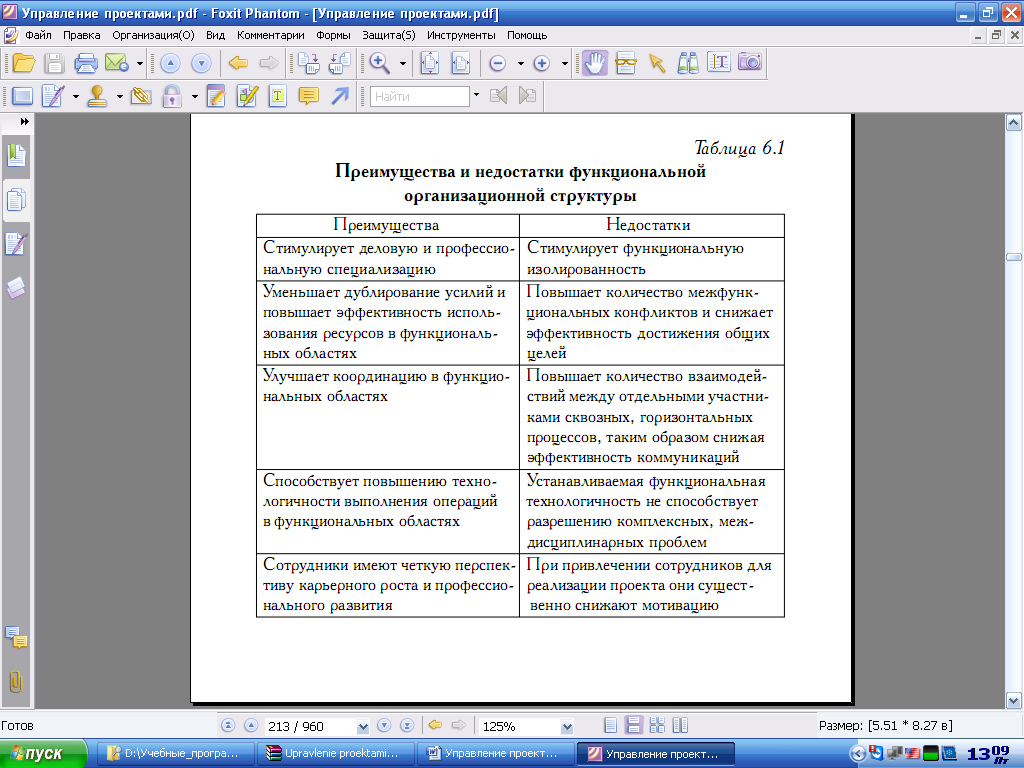Switch to Upravlenie proektami taskbar window
The width and height of the screenshot is (1024, 768).
(336, 754)
